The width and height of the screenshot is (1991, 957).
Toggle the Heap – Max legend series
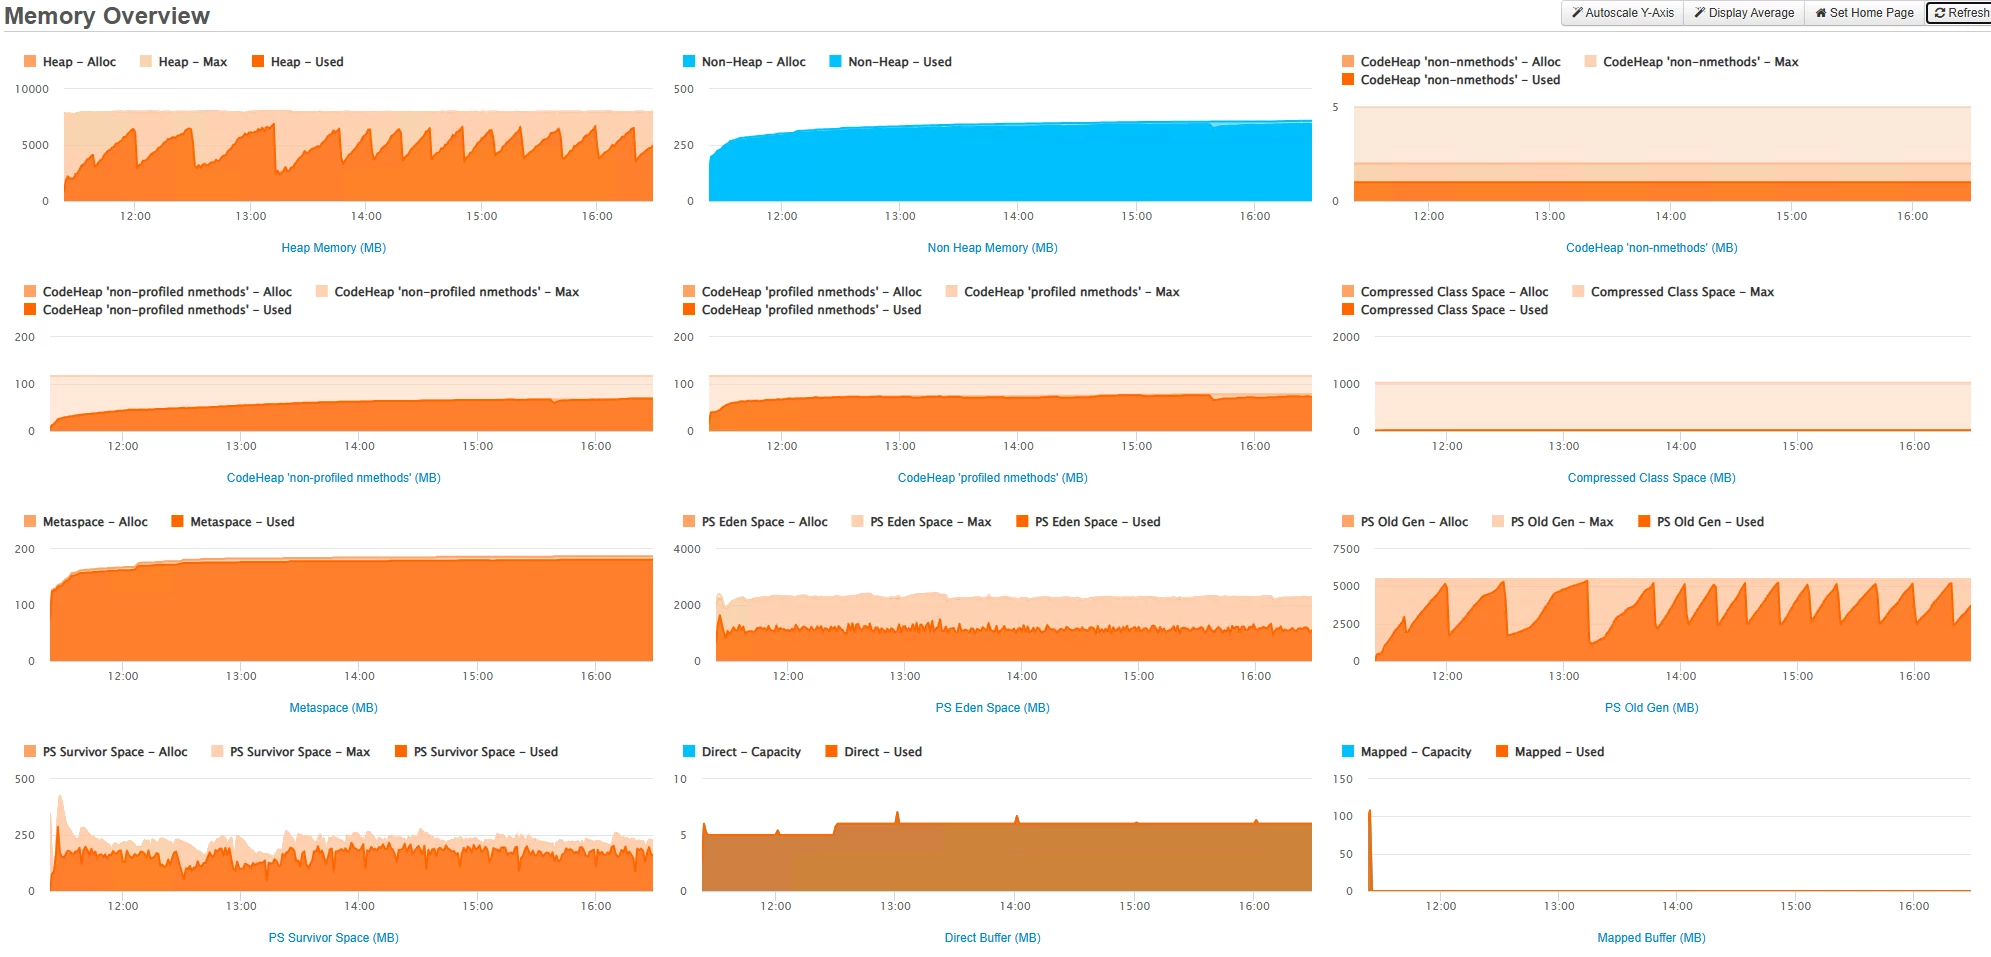tap(184, 62)
